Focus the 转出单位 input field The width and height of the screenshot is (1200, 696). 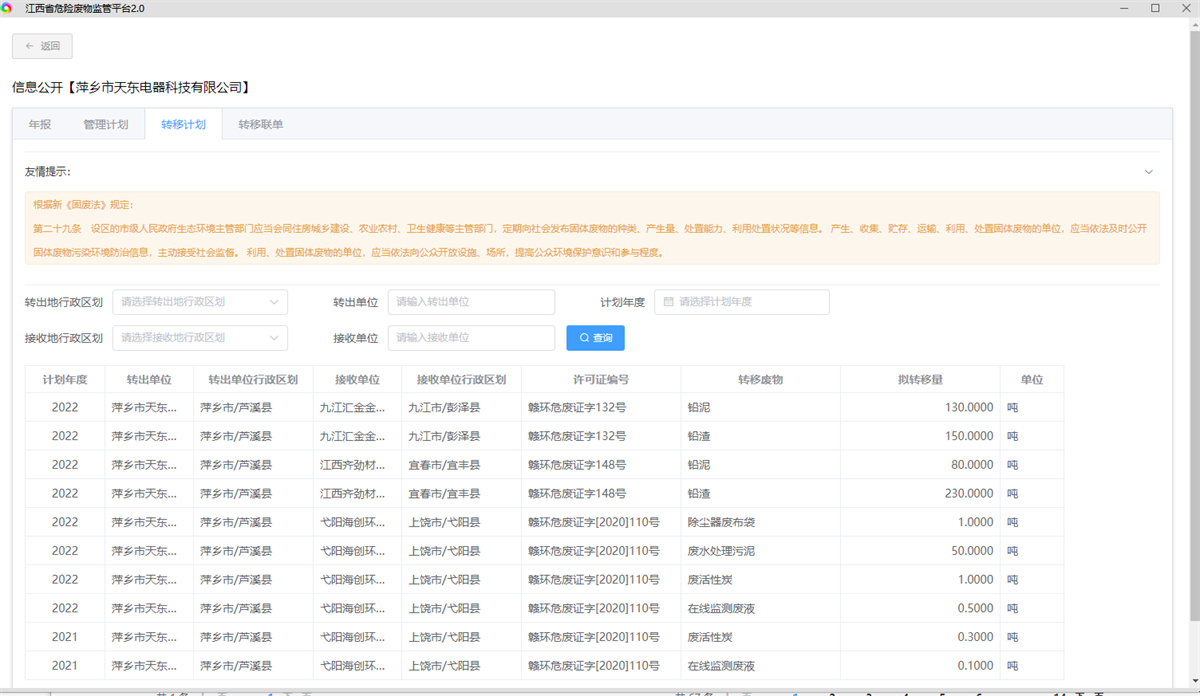471,302
